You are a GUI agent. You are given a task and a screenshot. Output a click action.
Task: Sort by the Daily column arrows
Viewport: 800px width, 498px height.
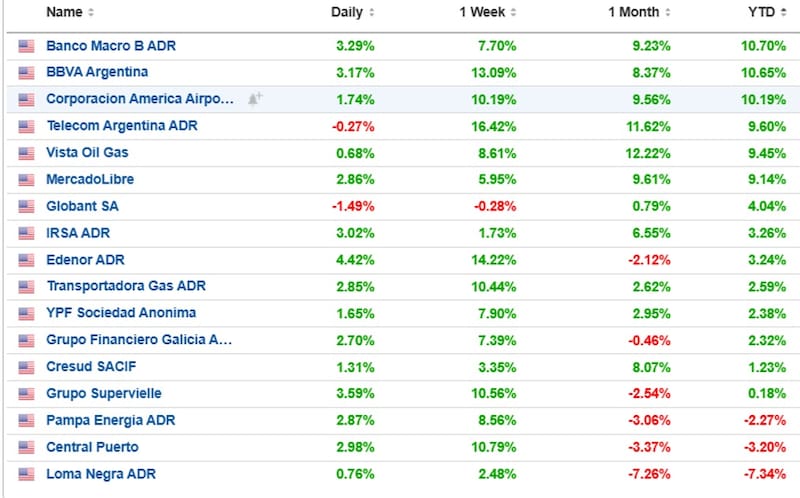tap(372, 13)
